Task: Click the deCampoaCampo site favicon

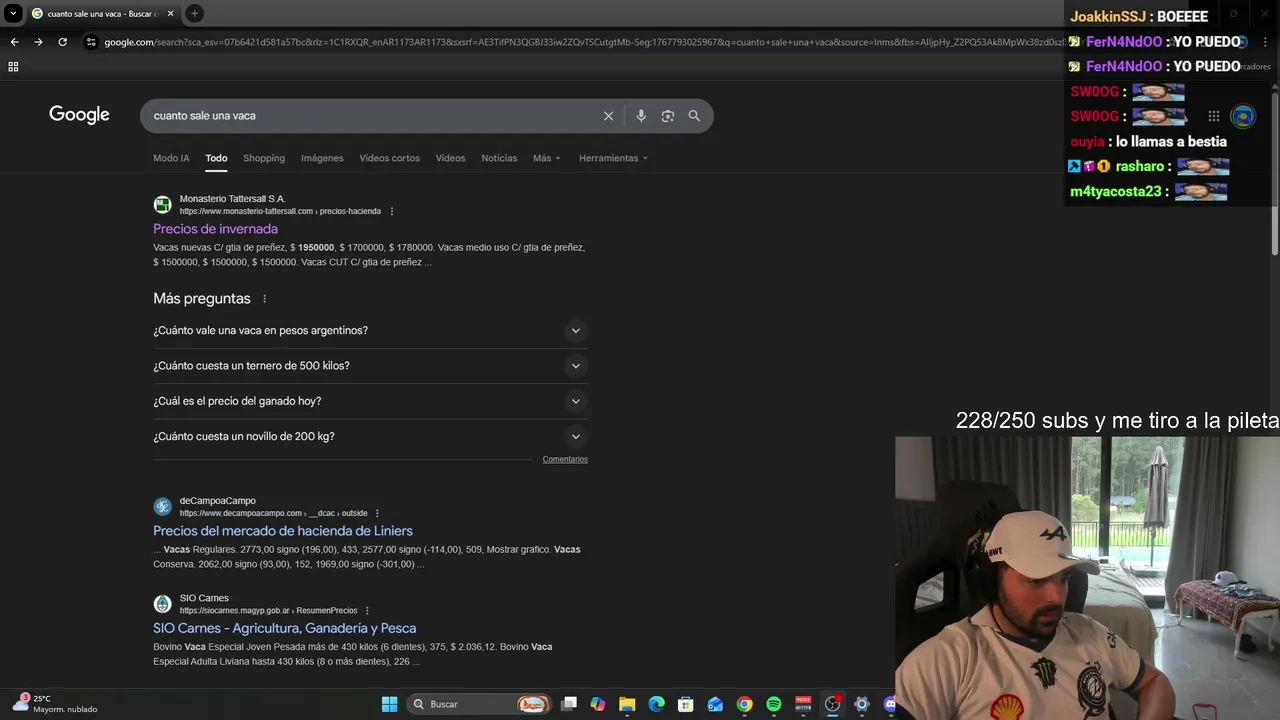Action: click(162, 507)
